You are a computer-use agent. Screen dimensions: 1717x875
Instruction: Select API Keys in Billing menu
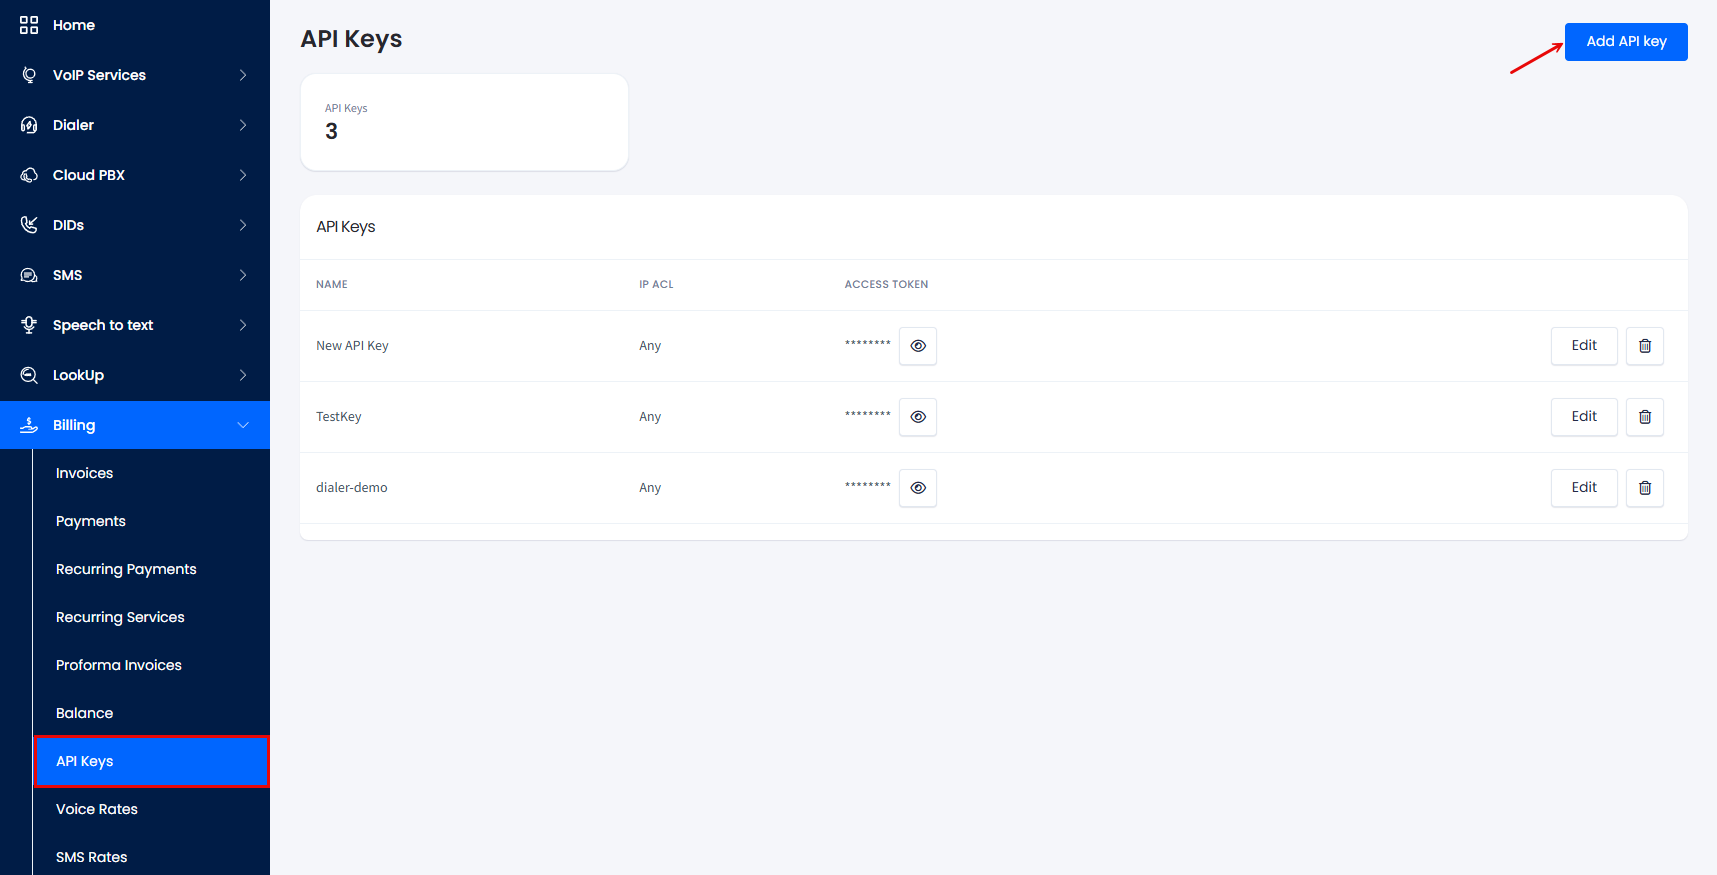point(152,761)
